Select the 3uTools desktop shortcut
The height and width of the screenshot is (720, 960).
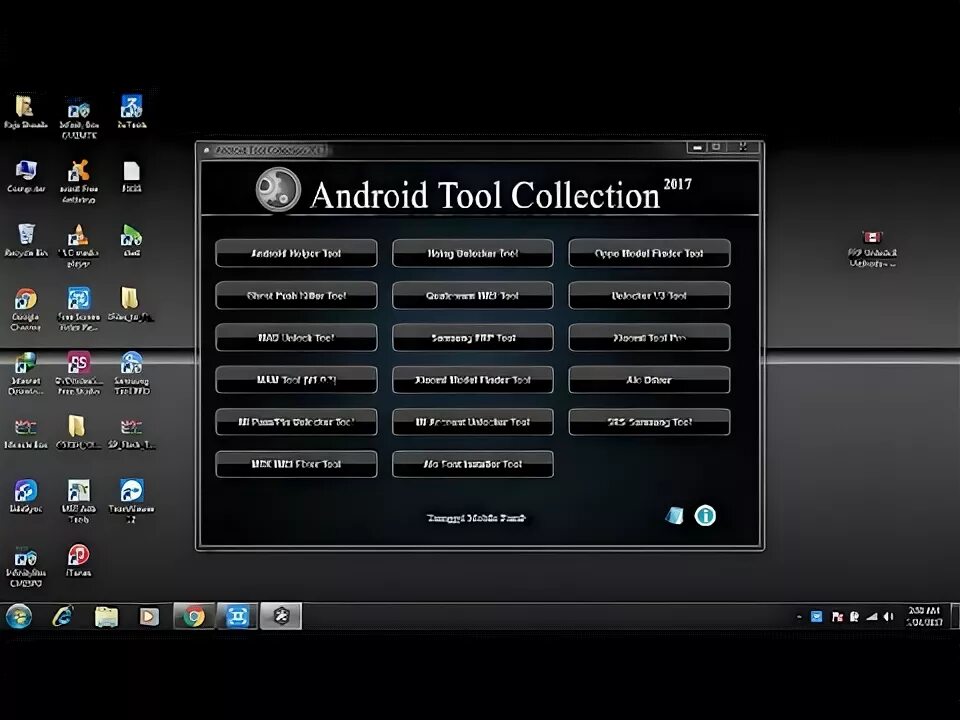[131, 111]
